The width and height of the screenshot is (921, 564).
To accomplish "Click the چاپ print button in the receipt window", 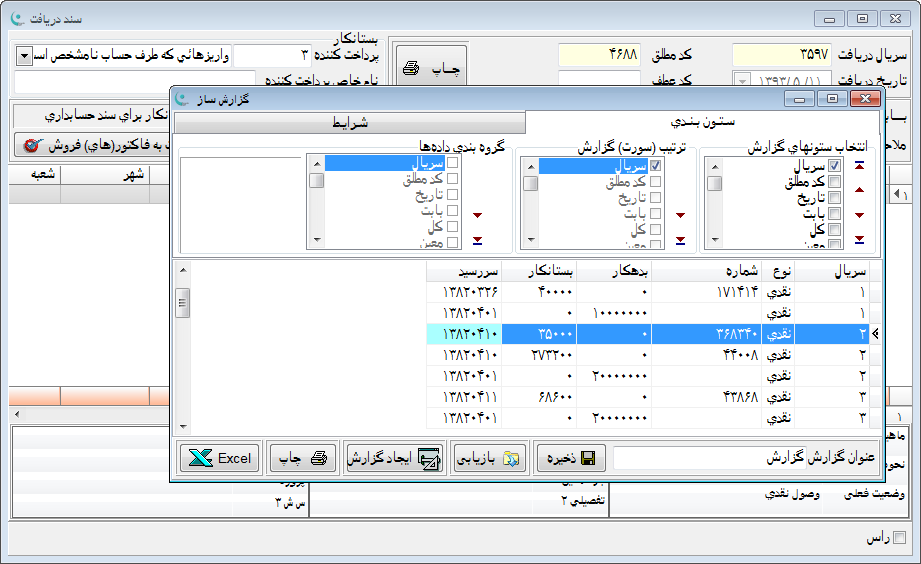I will (x=430, y=69).
